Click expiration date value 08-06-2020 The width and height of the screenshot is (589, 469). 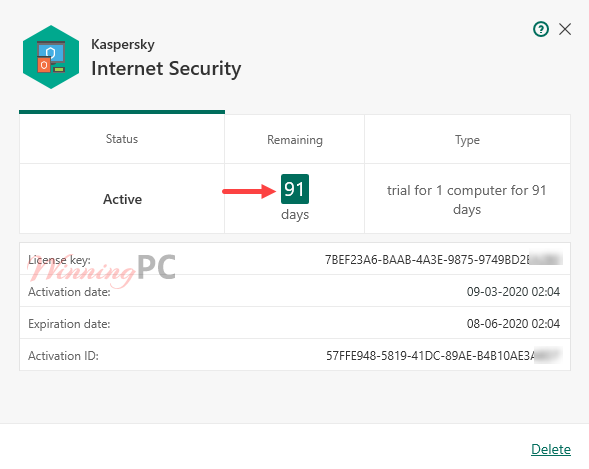tap(513, 323)
